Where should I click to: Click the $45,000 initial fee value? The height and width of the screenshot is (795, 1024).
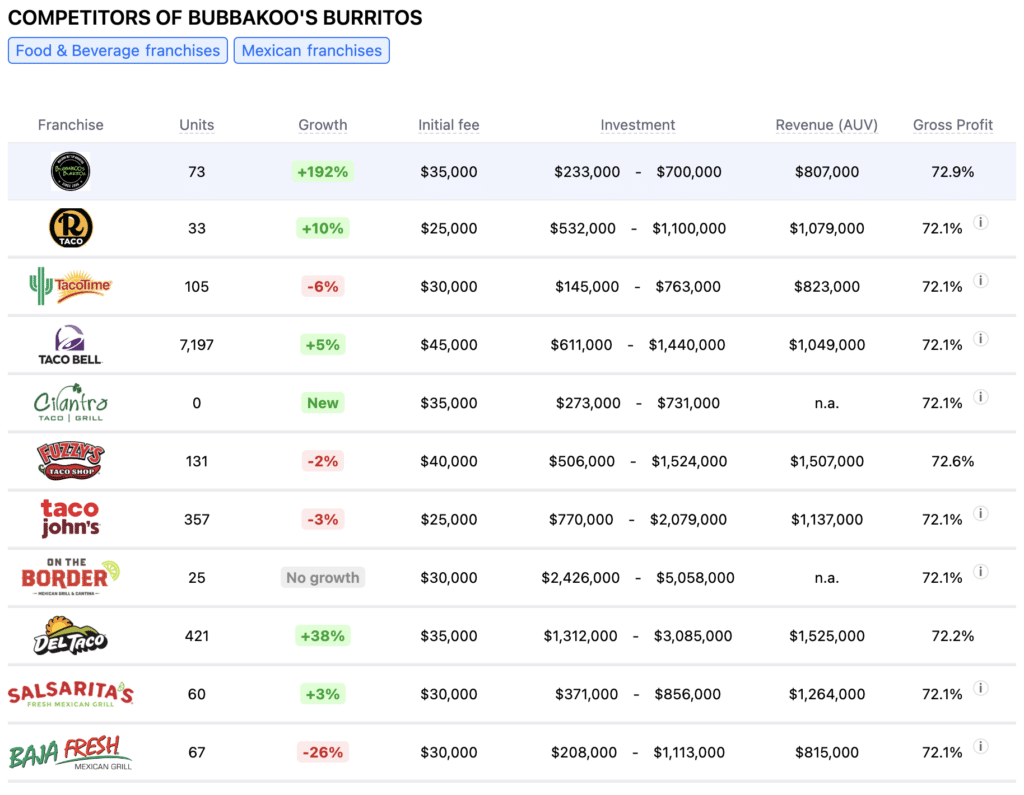click(x=449, y=344)
